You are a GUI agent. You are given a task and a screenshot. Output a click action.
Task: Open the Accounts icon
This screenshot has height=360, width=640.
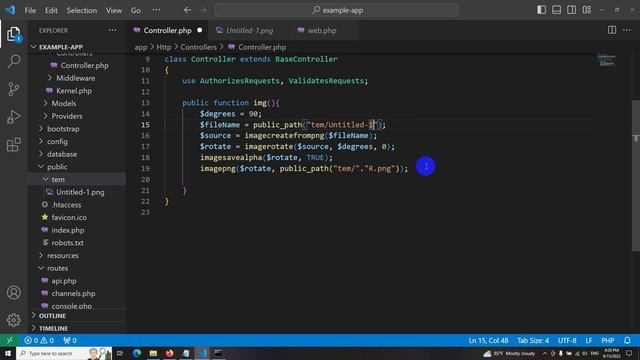click(x=13, y=293)
